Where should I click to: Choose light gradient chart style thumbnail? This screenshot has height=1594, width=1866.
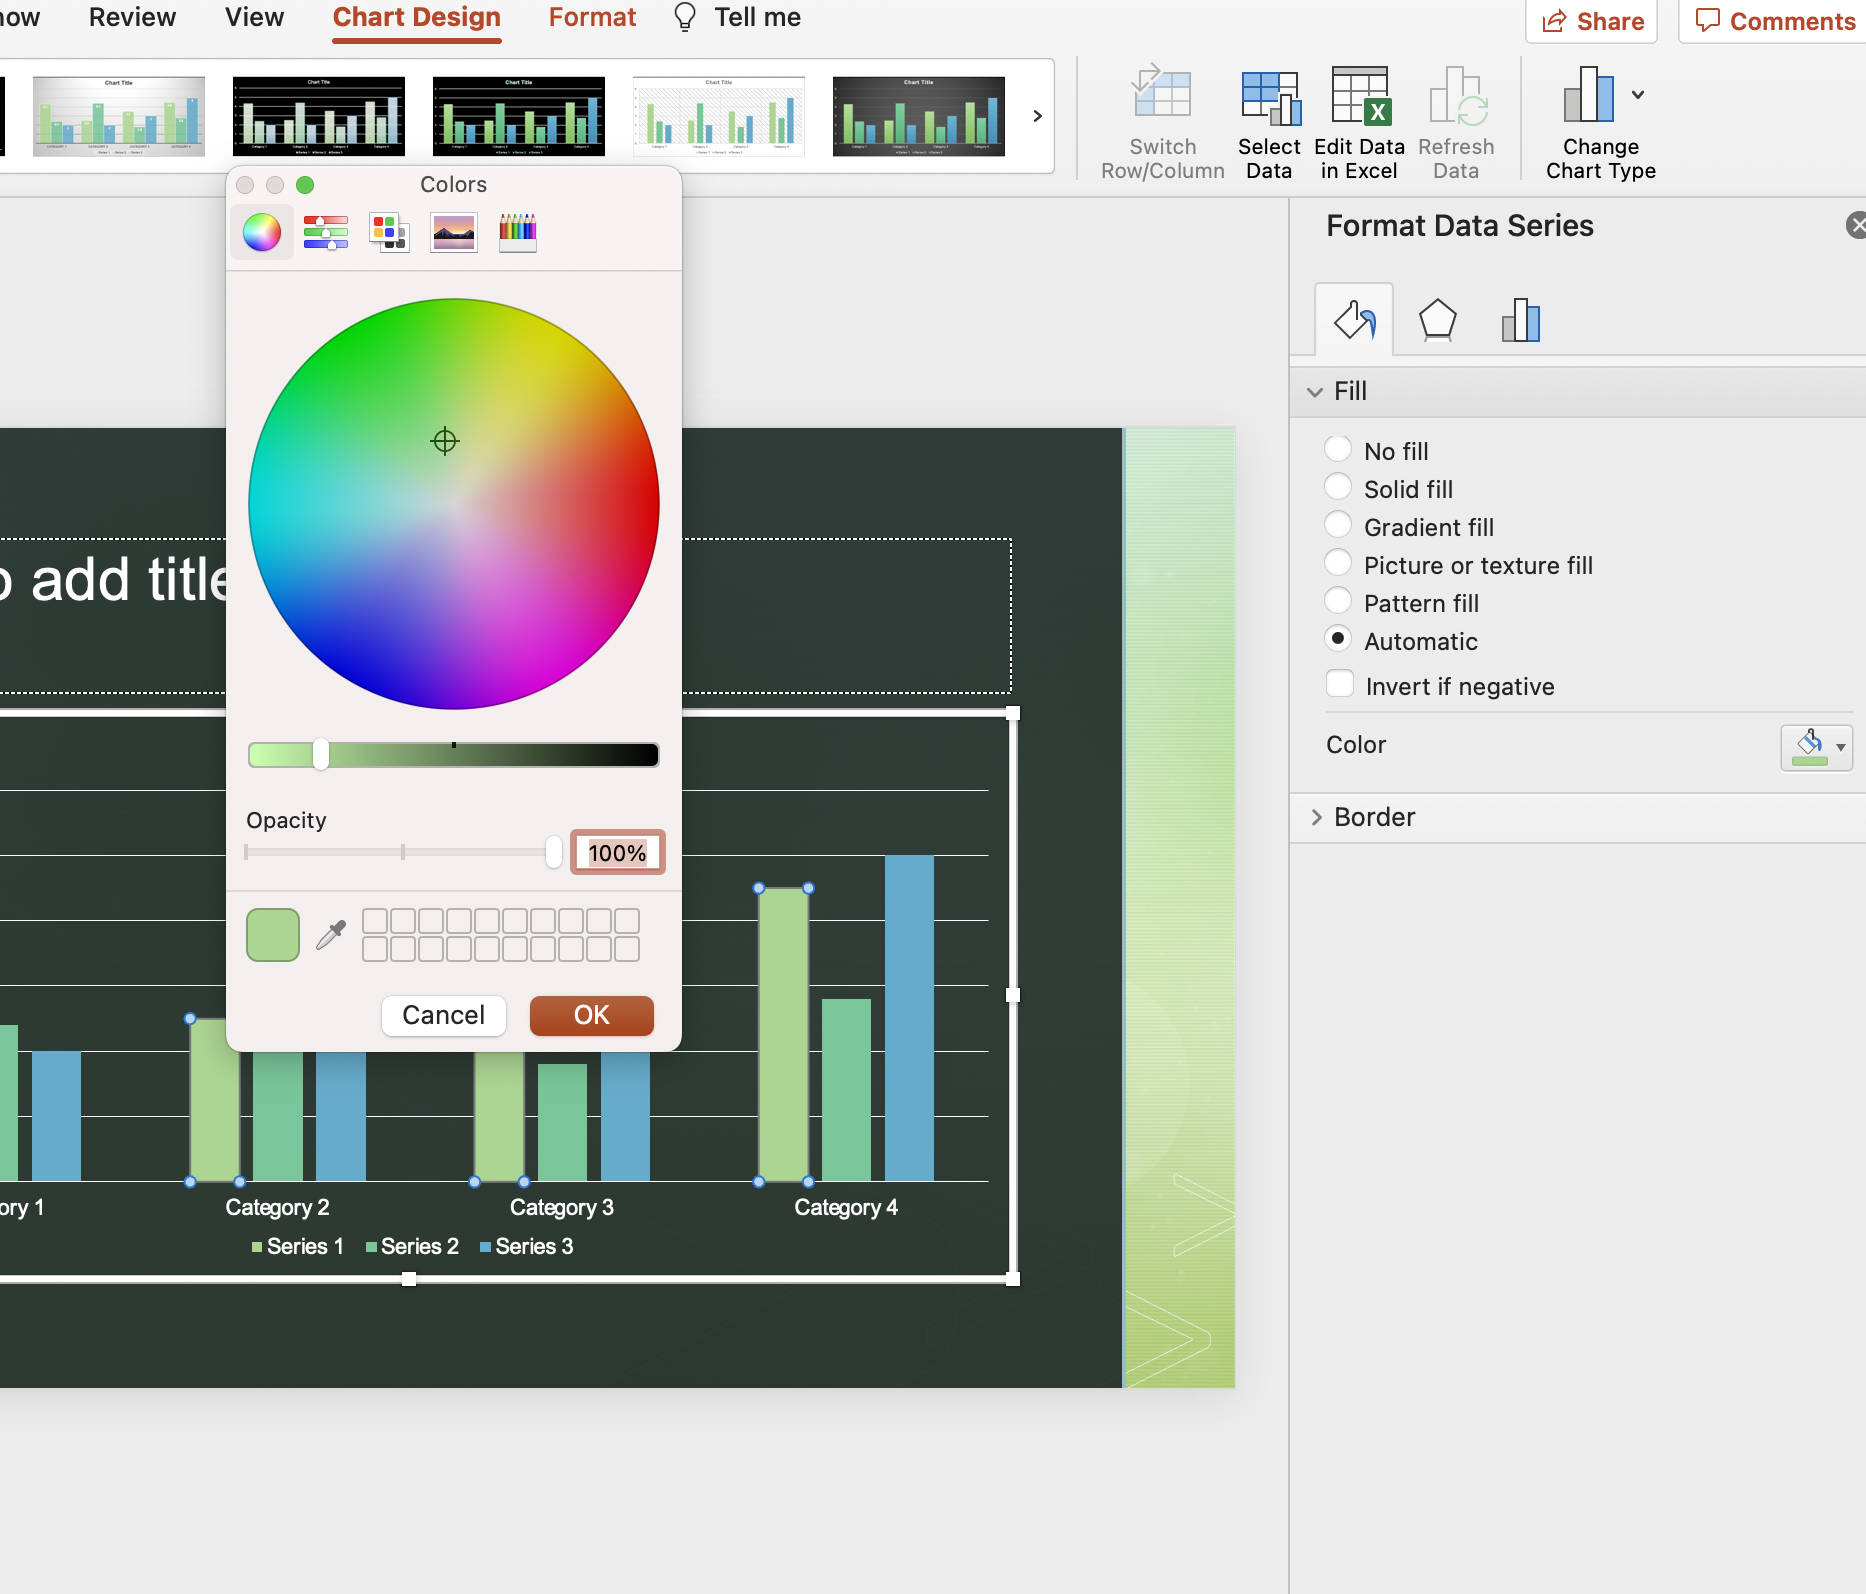coord(119,116)
